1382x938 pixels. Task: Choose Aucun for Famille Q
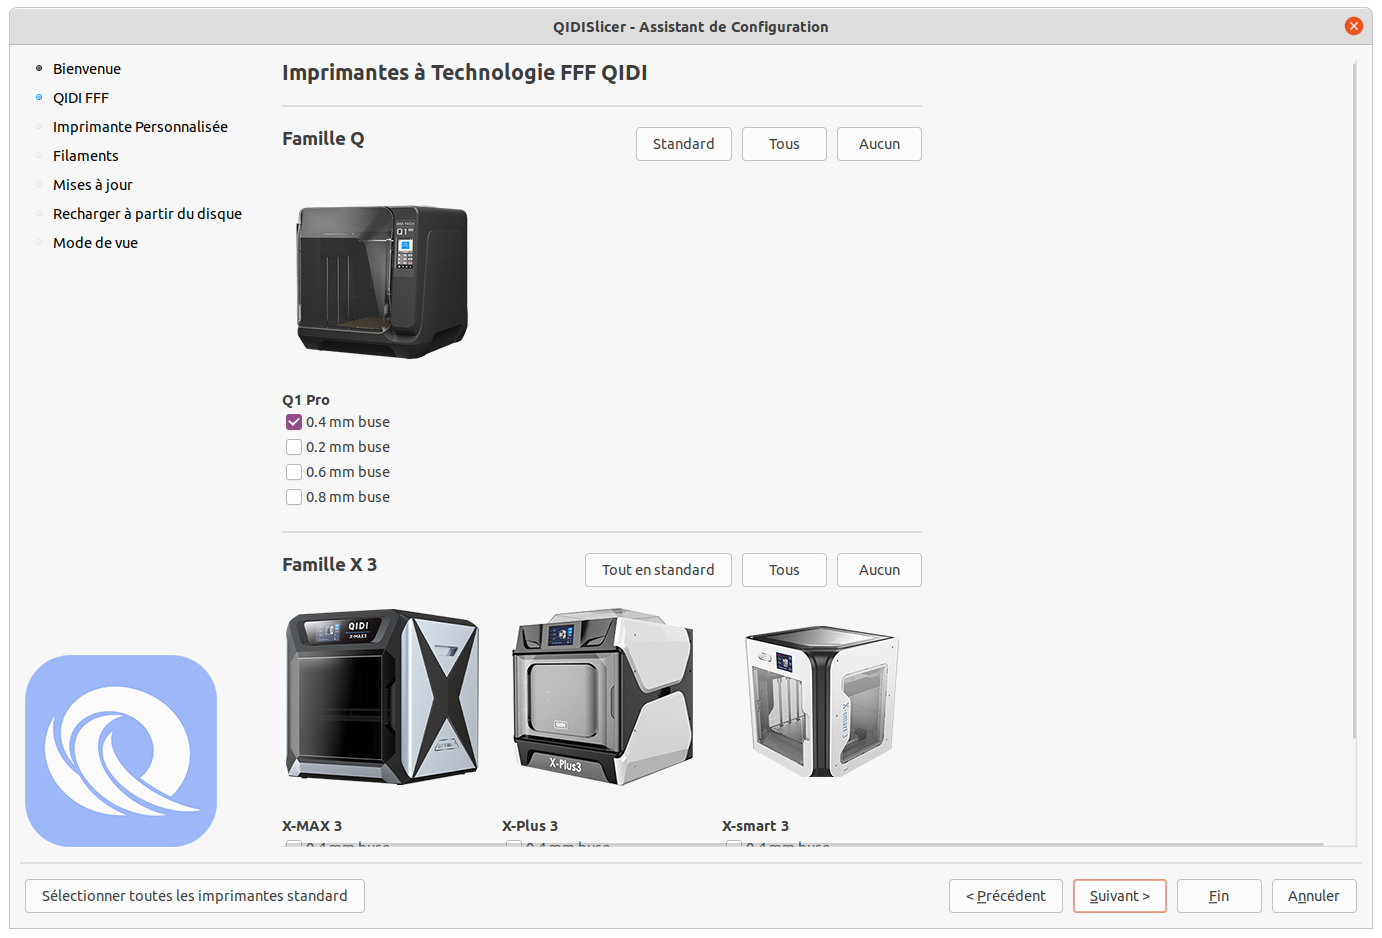click(x=879, y=144)
